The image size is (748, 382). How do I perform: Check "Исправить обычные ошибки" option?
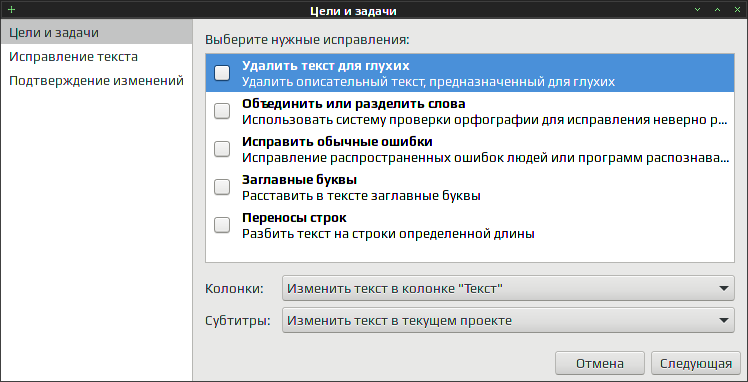[x=222, y=149]
